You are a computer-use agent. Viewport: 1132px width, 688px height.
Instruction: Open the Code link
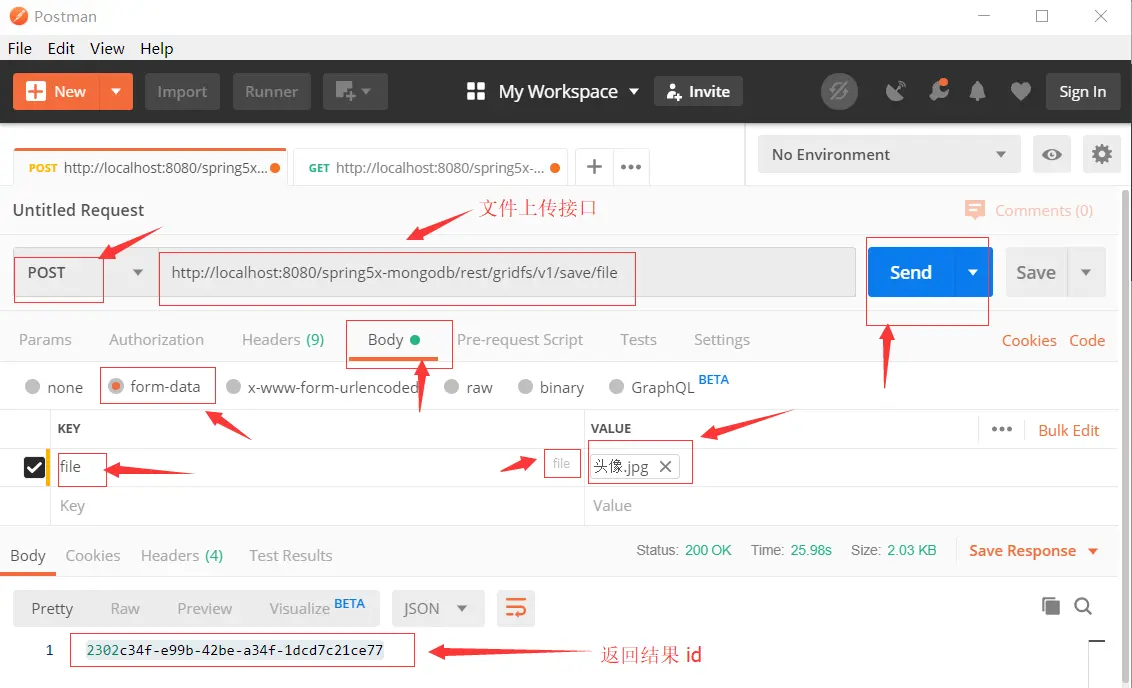pos(1087,340)
